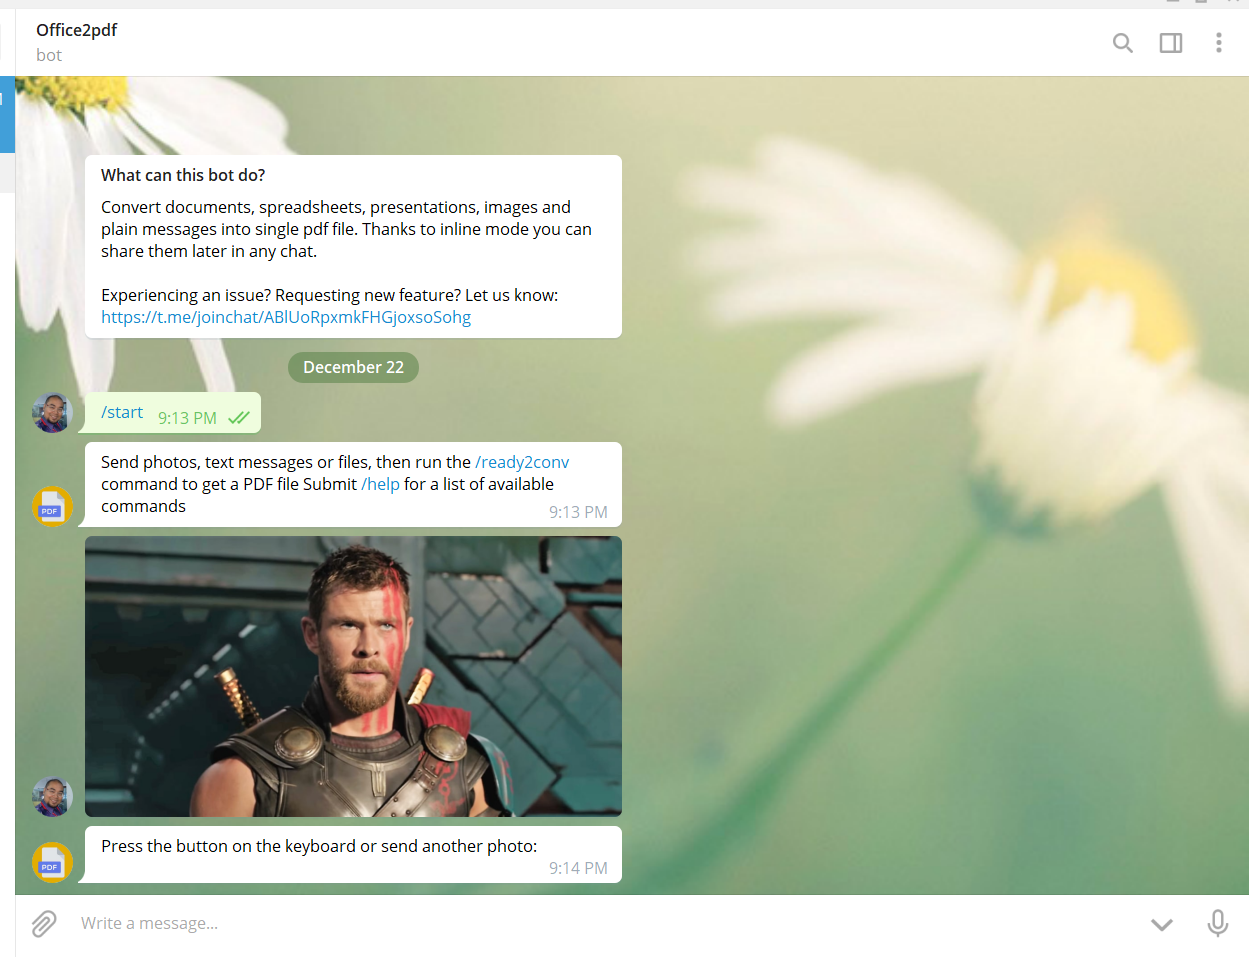1249x957 pixels.
Task: Click the /help command in bot message
Action: 380,484
